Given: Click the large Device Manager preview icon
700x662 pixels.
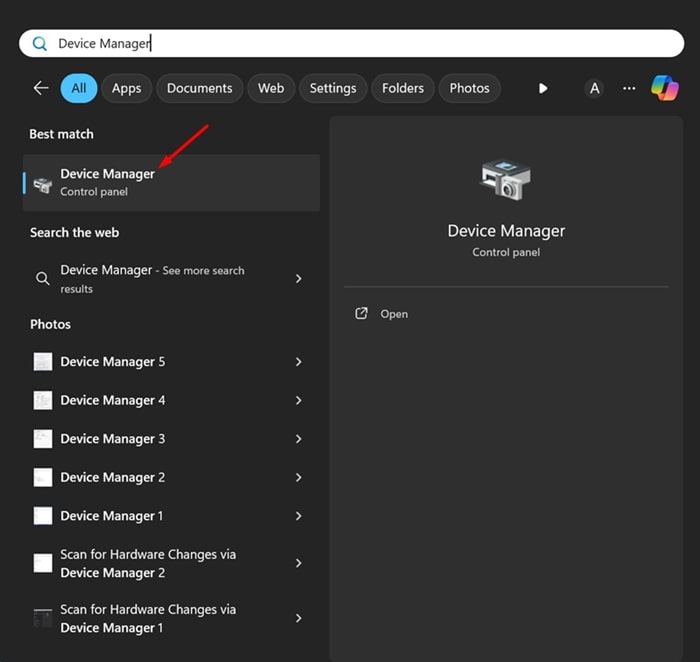Looking at the screenshot, I should click(x=506, y=181).
